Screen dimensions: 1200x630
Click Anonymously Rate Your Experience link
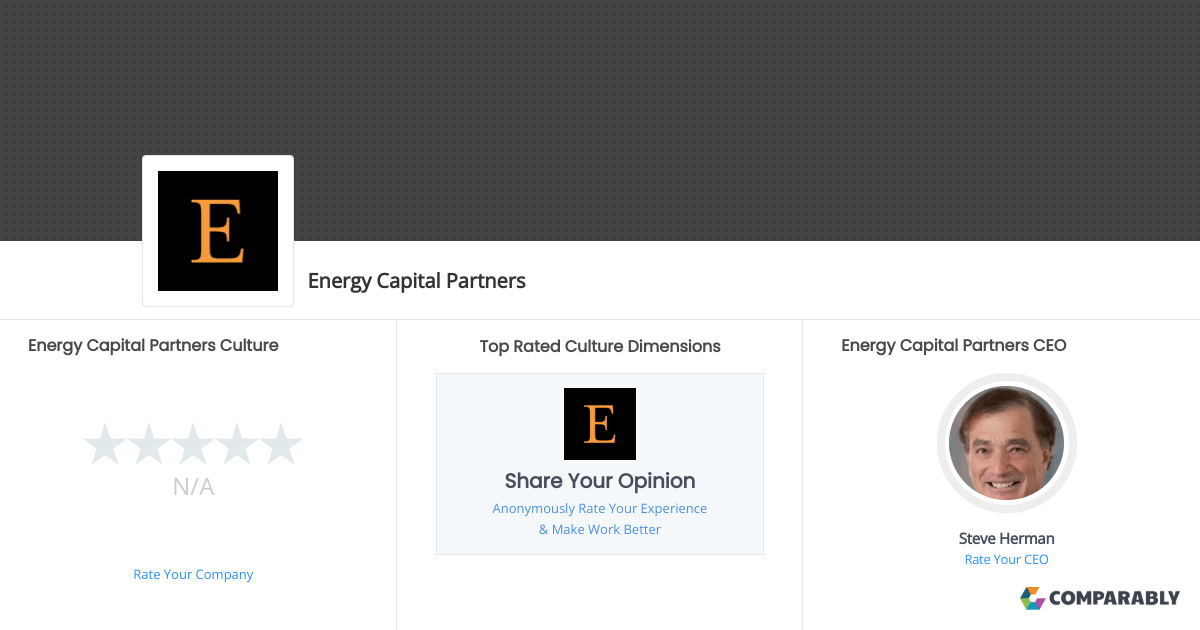coord(599,508)
